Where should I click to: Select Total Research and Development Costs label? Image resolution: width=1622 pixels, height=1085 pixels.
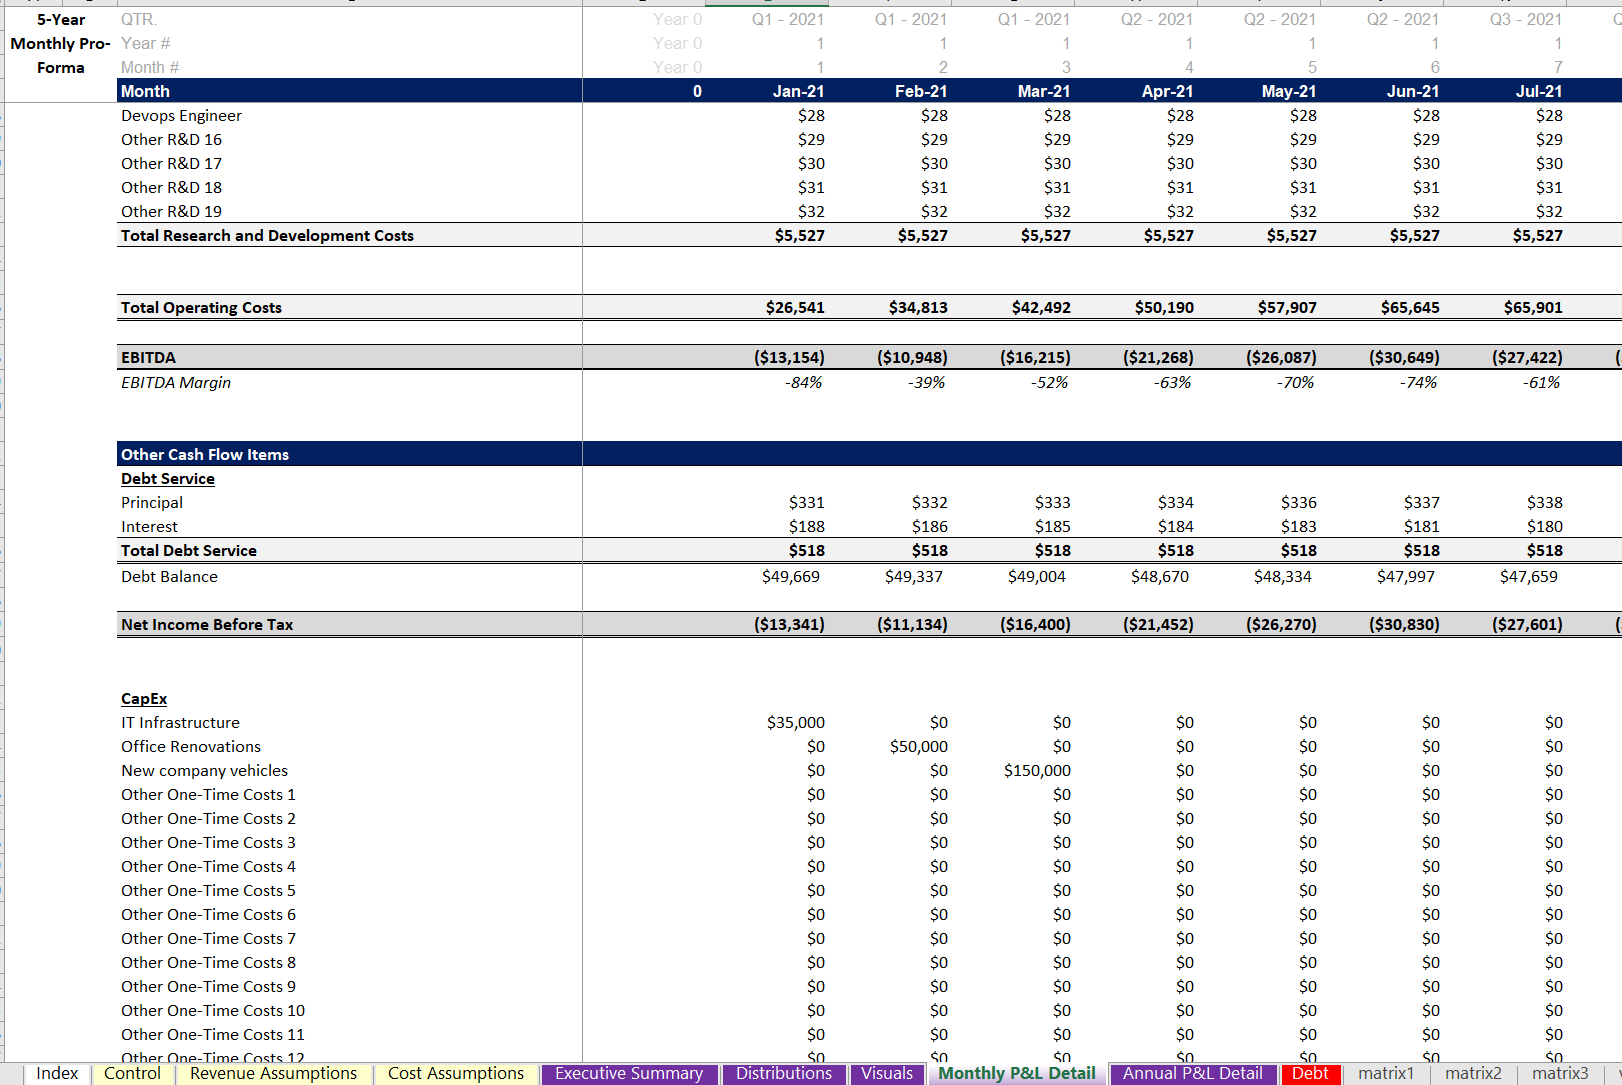(x=267, y=236)
